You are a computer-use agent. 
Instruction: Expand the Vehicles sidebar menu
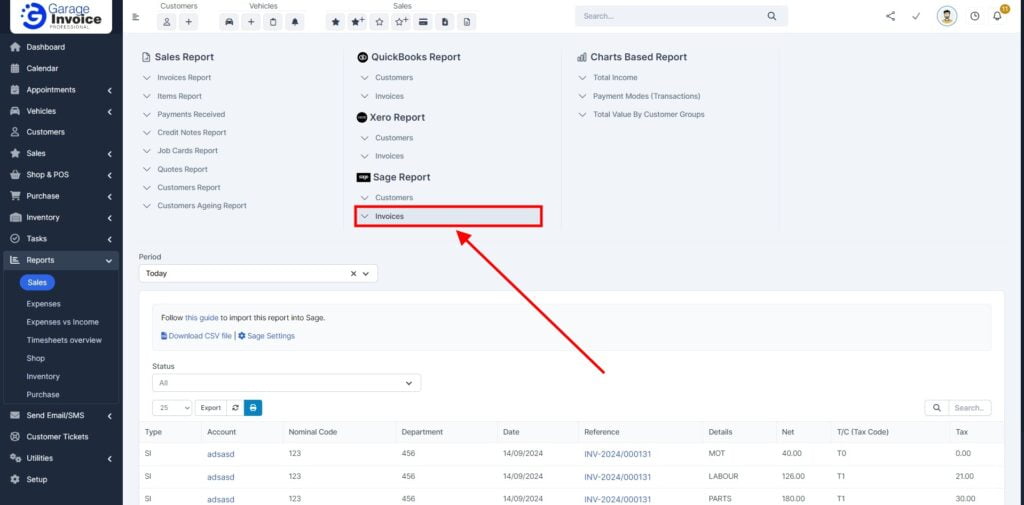[60, 111]
